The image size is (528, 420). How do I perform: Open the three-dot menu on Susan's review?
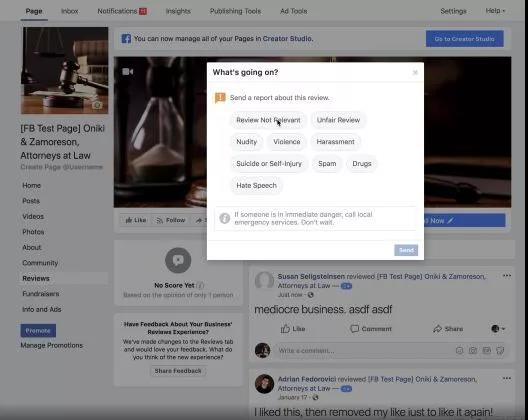506,276
